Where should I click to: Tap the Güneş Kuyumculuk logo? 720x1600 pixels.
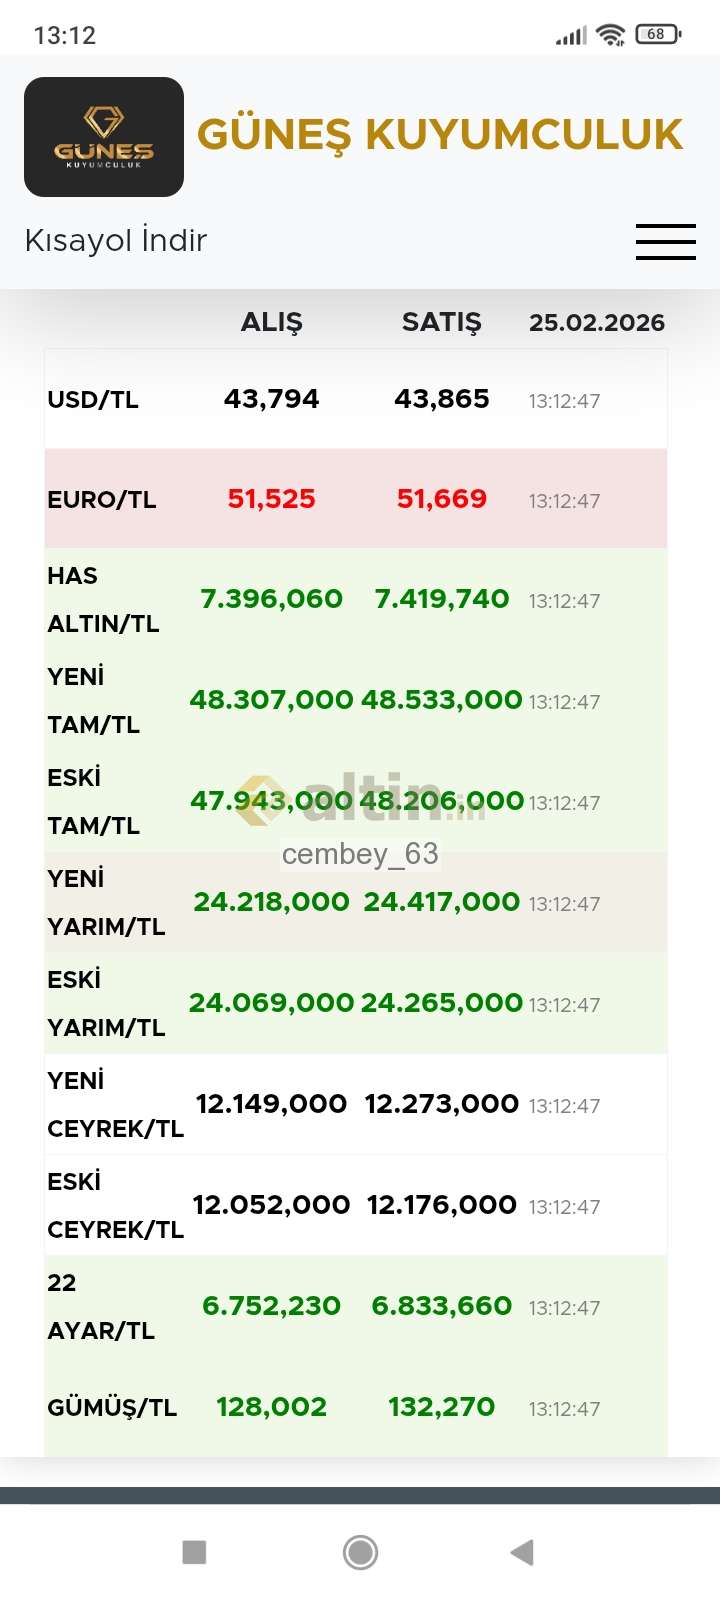point(104,137)
